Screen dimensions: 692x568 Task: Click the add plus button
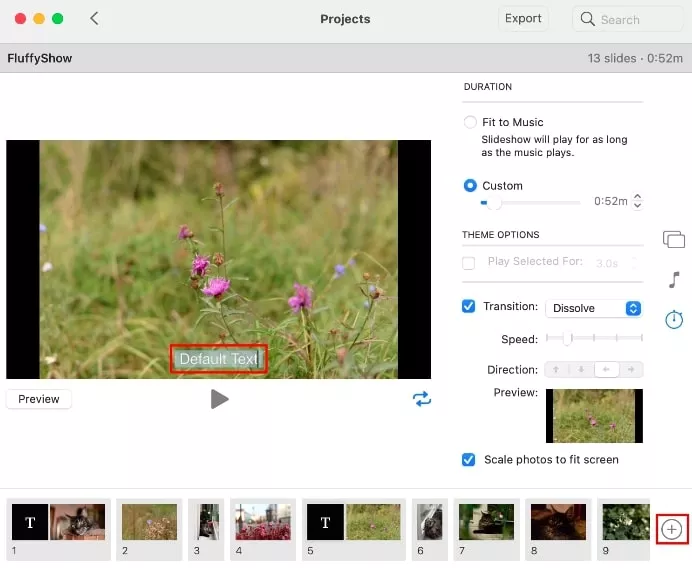tap(671, 529)
